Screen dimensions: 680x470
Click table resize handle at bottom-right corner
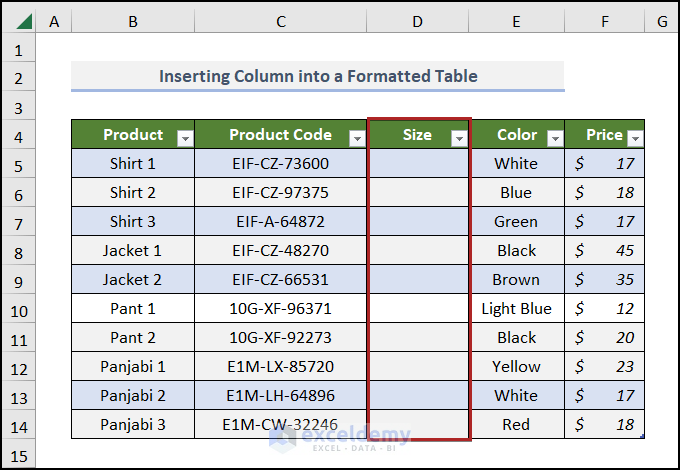pos(642,436)
